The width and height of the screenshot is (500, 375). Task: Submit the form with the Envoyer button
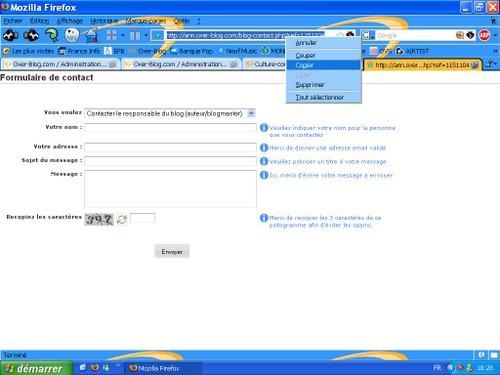click(172, 251)
